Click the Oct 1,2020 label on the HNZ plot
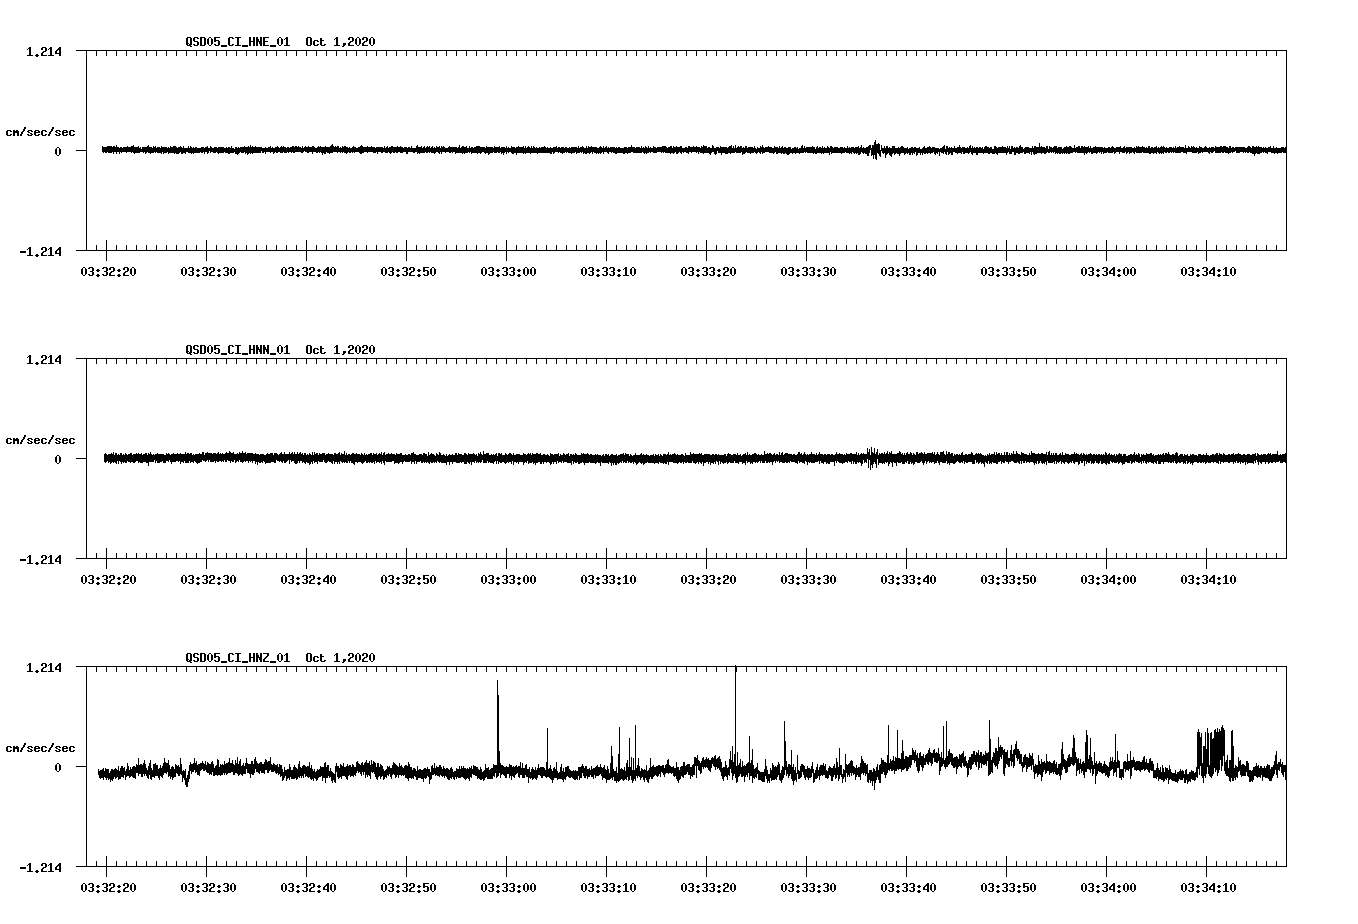The height and width of the screenshot is (924, 1358). click(339, 658)
